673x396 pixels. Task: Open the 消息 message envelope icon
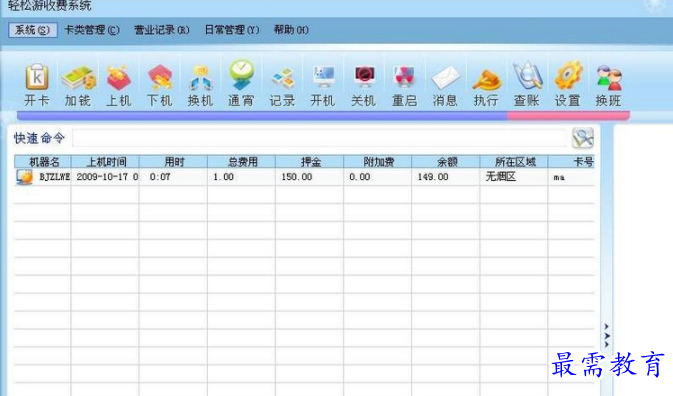coord(446,78)
